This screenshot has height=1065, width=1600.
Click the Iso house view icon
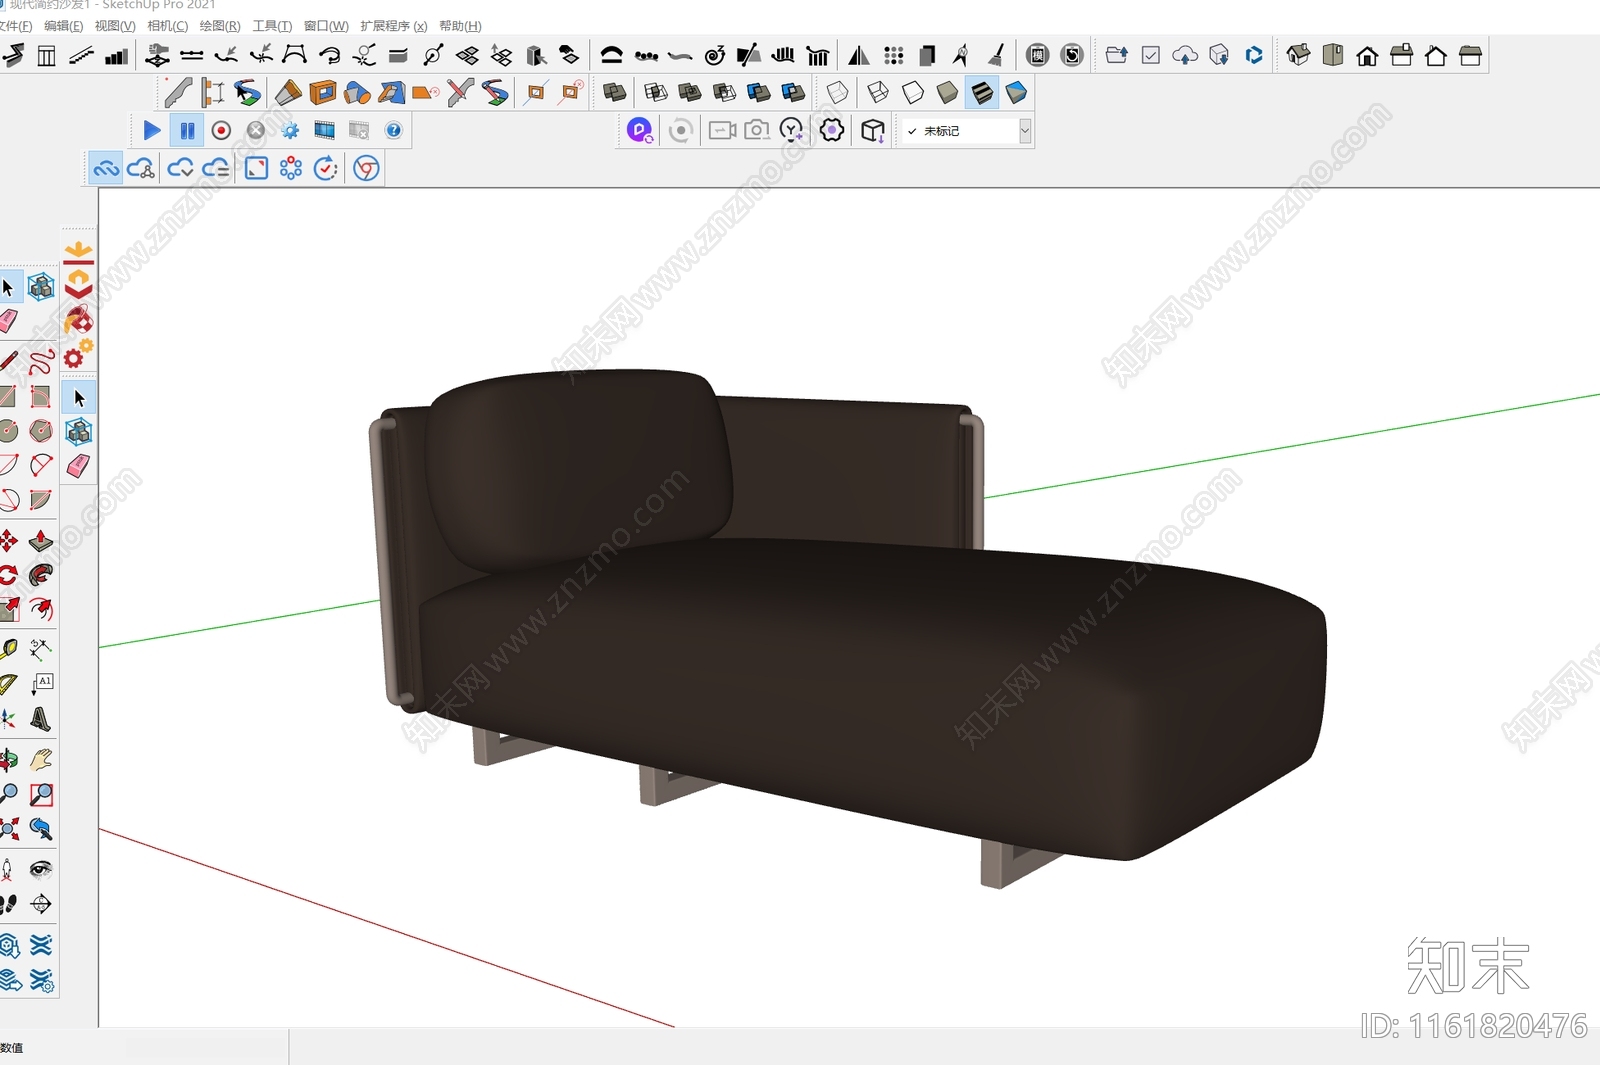click(1298, 55)
